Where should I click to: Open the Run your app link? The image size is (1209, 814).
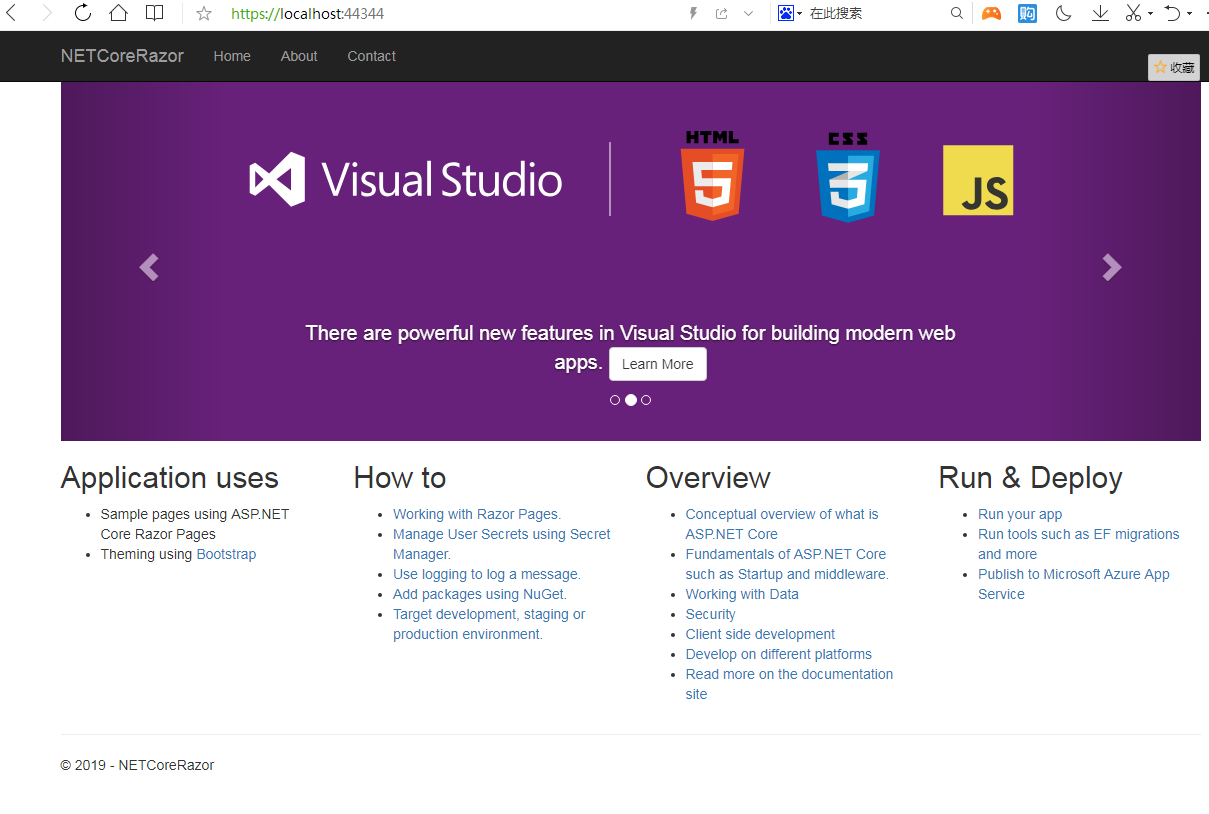(x=1020, y=514)
